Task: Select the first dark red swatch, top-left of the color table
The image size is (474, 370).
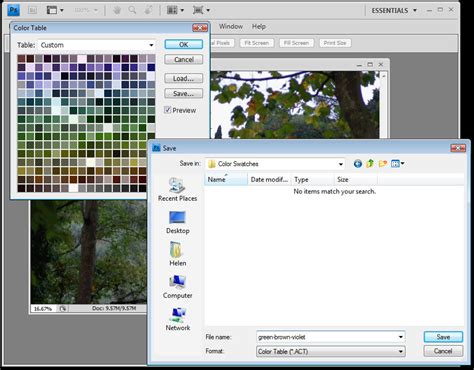Action: pyautogui.click(x=21, y=59)
